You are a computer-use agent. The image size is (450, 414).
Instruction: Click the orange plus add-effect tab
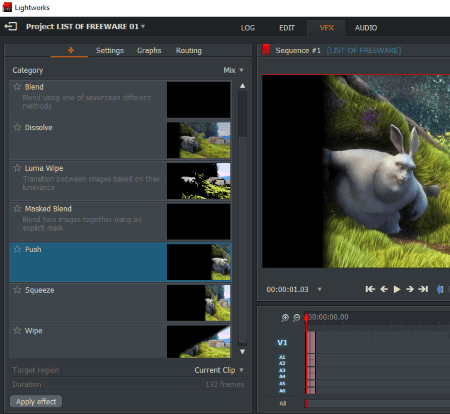[x=71, y=50]
